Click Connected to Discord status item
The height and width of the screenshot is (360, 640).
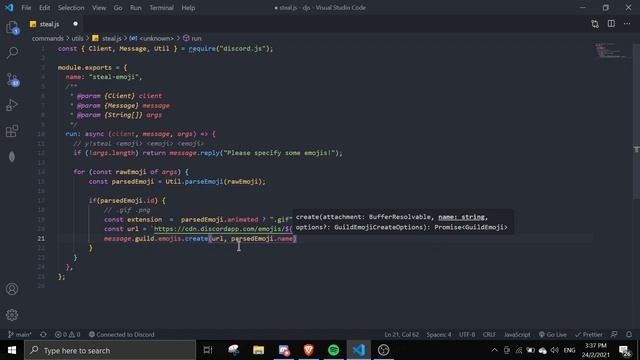click(x=122, y=334)
